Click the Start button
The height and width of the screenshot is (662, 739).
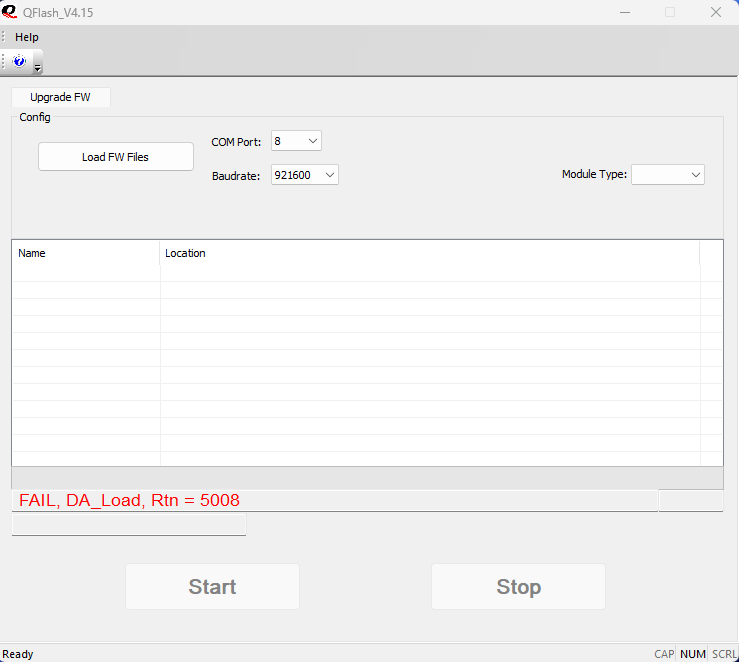coord(212,587)
